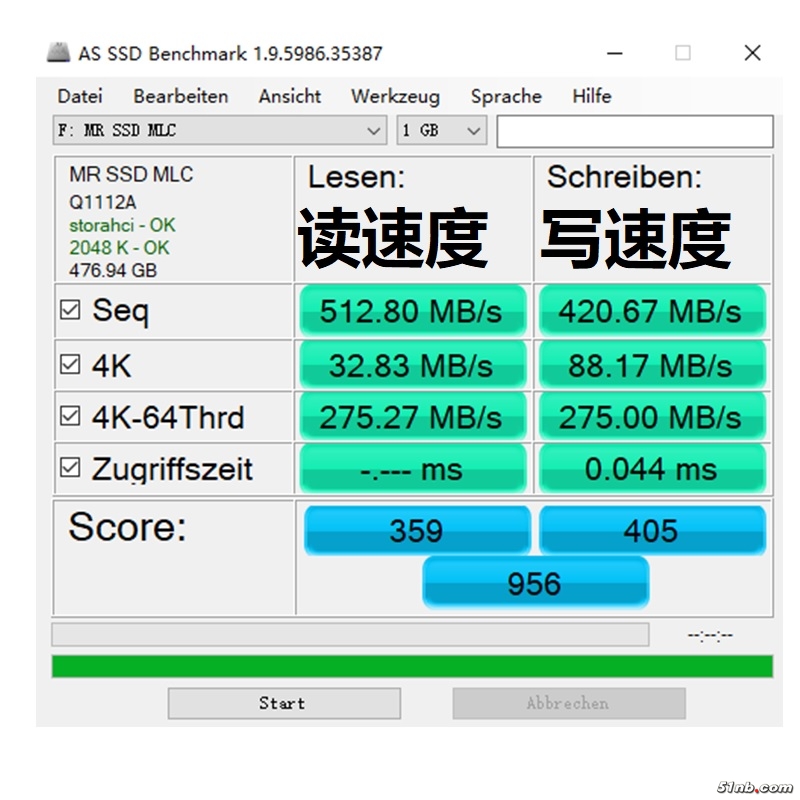The width and height of the screenshot is (800, 800).
Task: Click the read access time -.--- ms
Action: tap(413, 468)
